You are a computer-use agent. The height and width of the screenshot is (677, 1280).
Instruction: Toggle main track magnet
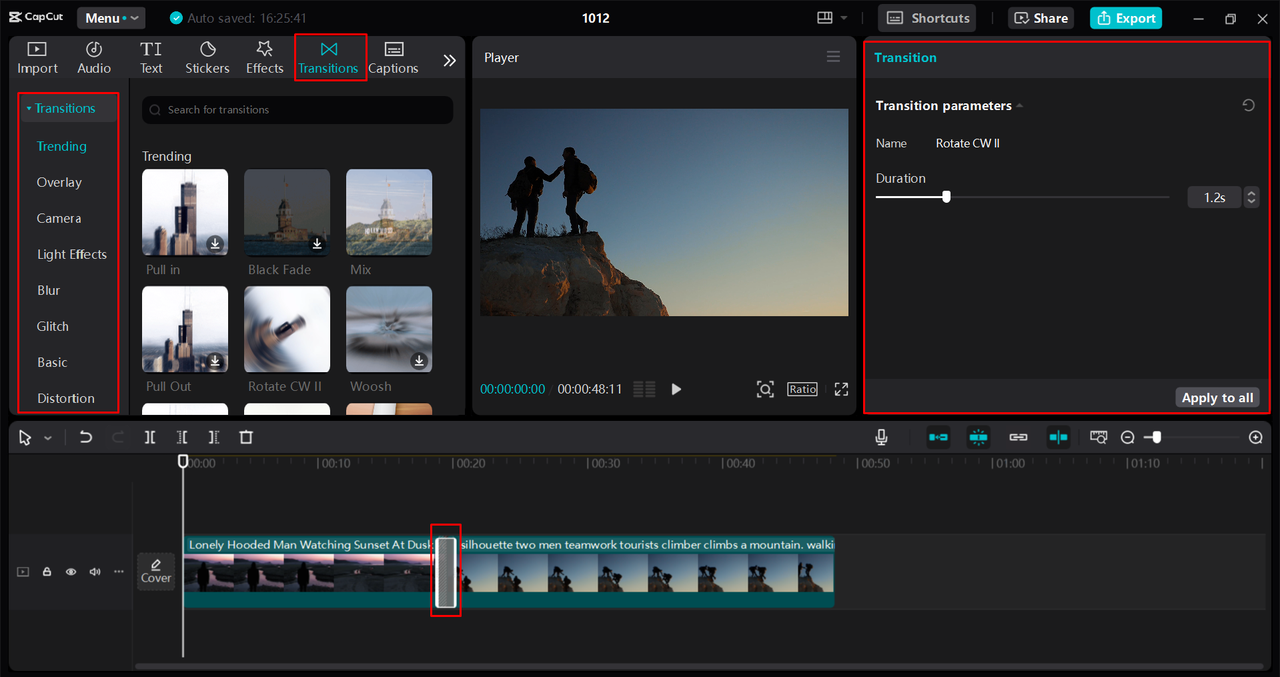(x=938, y=437)
